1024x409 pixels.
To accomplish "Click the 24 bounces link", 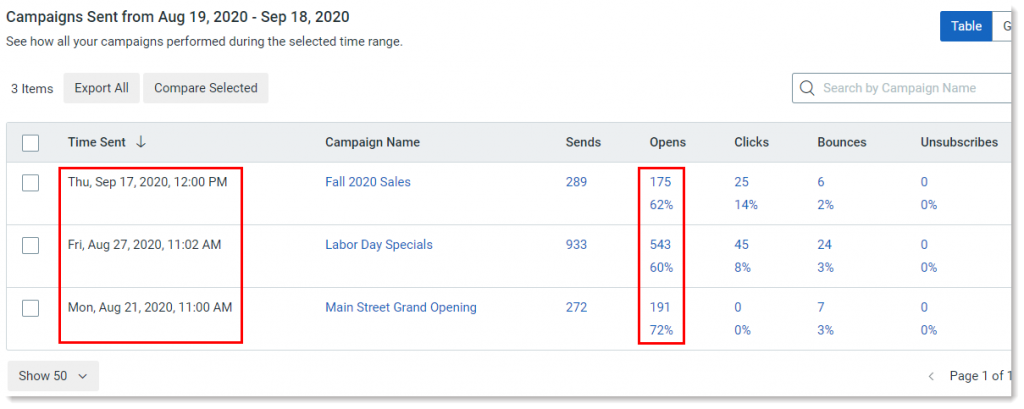I will pos(824,245).
